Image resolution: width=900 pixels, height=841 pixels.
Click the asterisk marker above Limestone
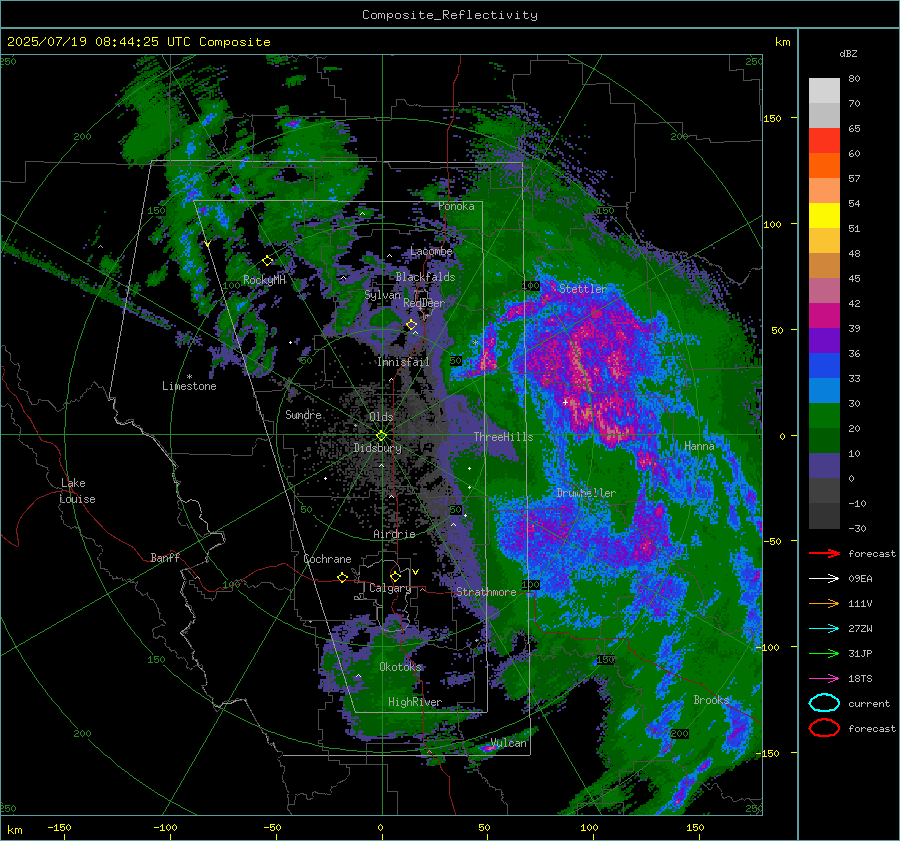(x=189, y=377)
